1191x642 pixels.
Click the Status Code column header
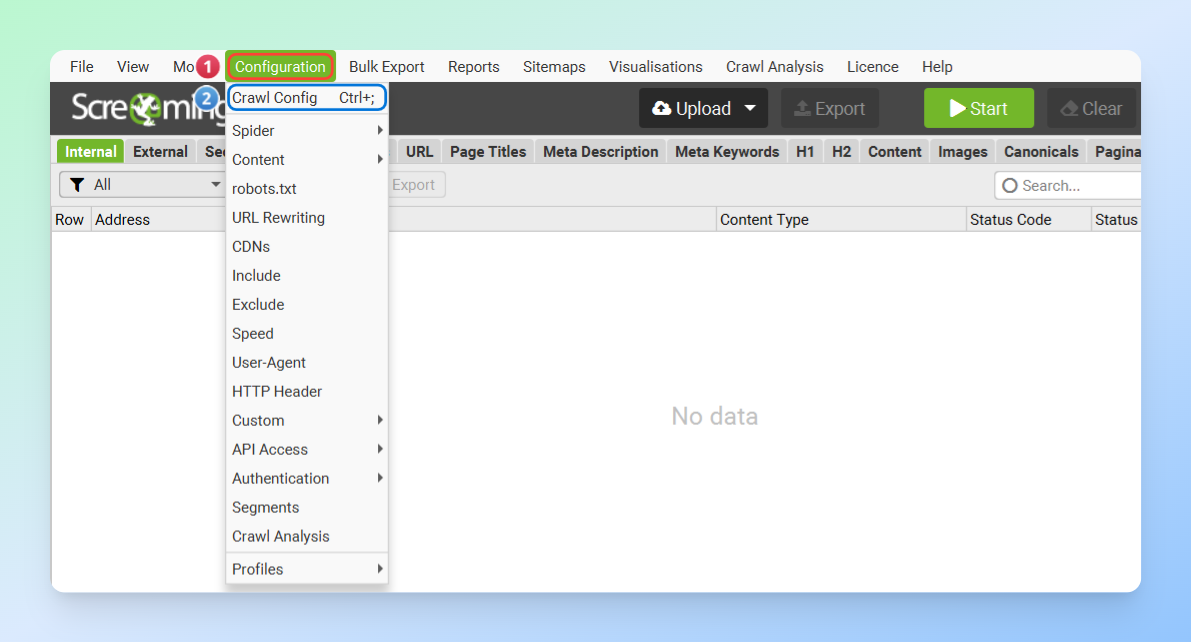coord(1010,220)
